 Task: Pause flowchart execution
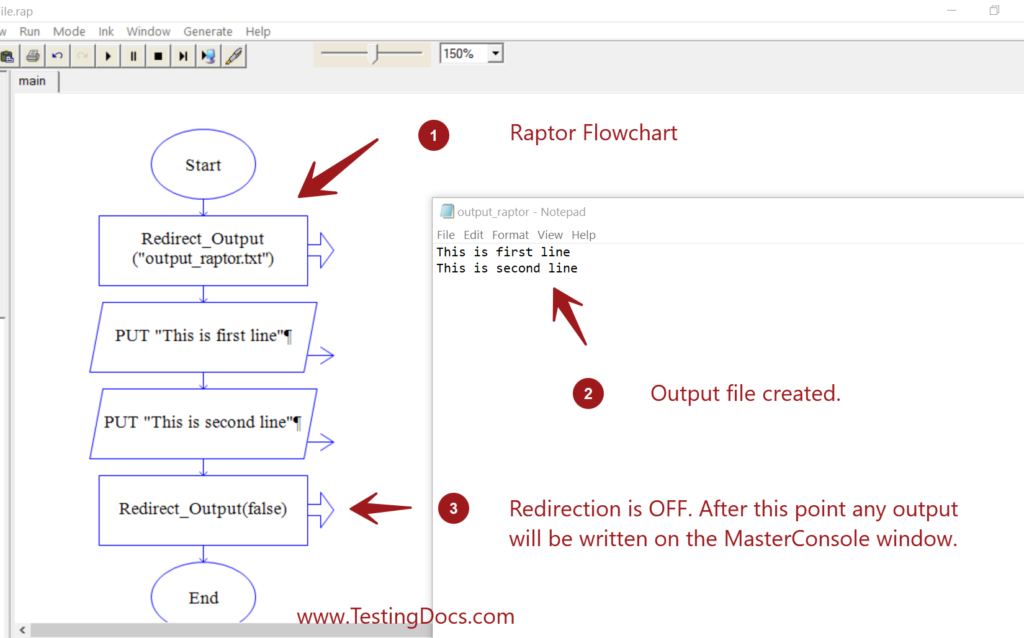point(133,56)
